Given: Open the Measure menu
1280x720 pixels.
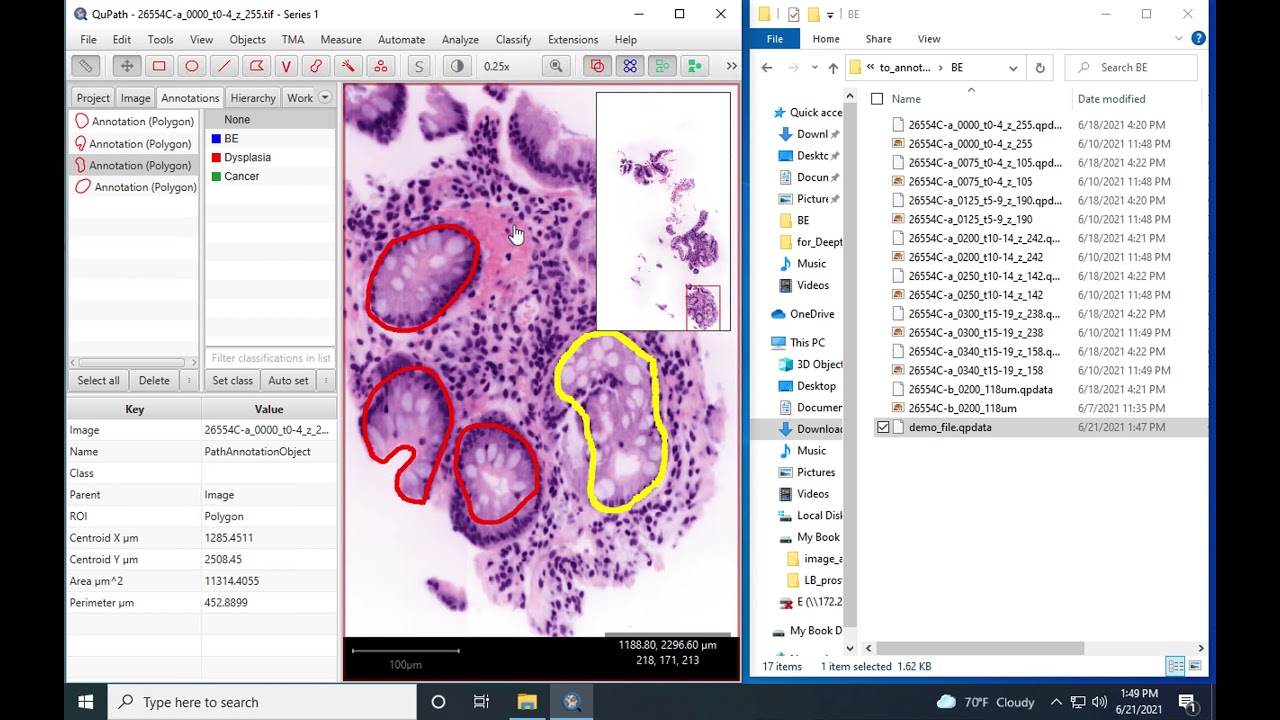Looking at the screenshot, I should tap(341, 40).
